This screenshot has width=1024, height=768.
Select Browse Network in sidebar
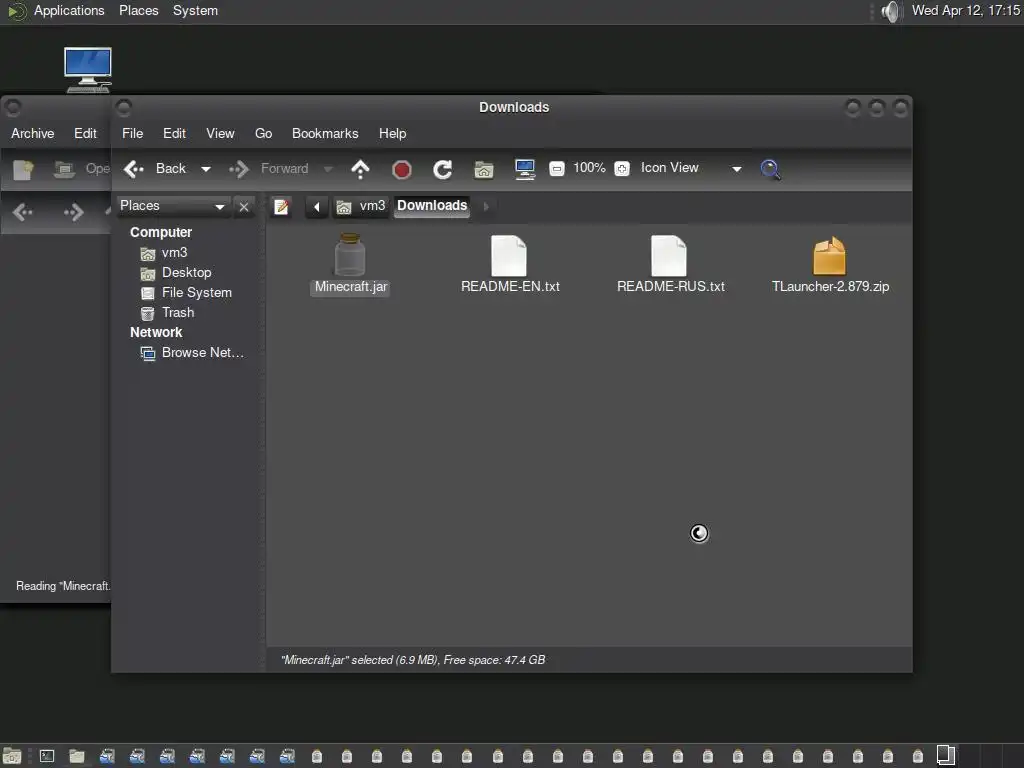click(x=192, y=353)
